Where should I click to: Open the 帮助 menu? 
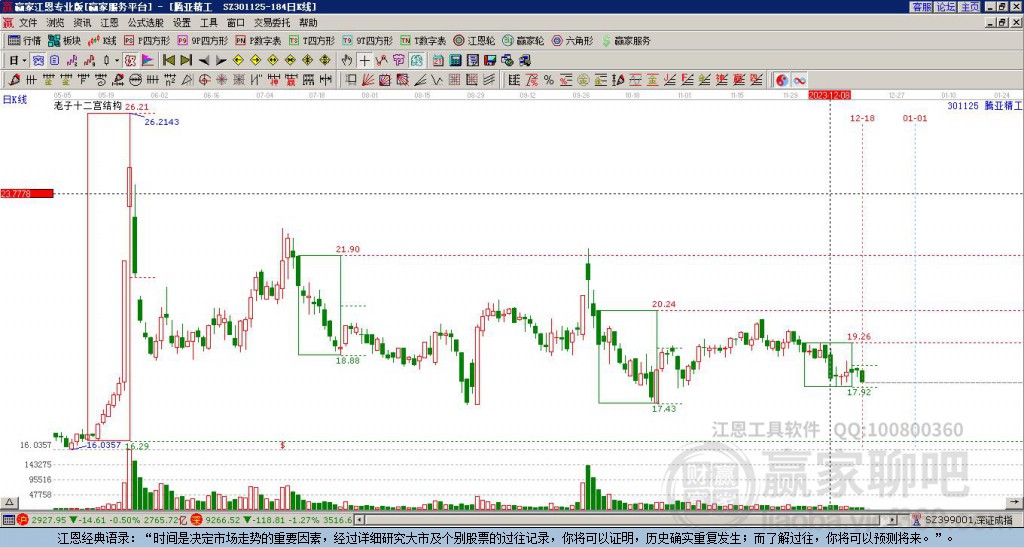308,23
